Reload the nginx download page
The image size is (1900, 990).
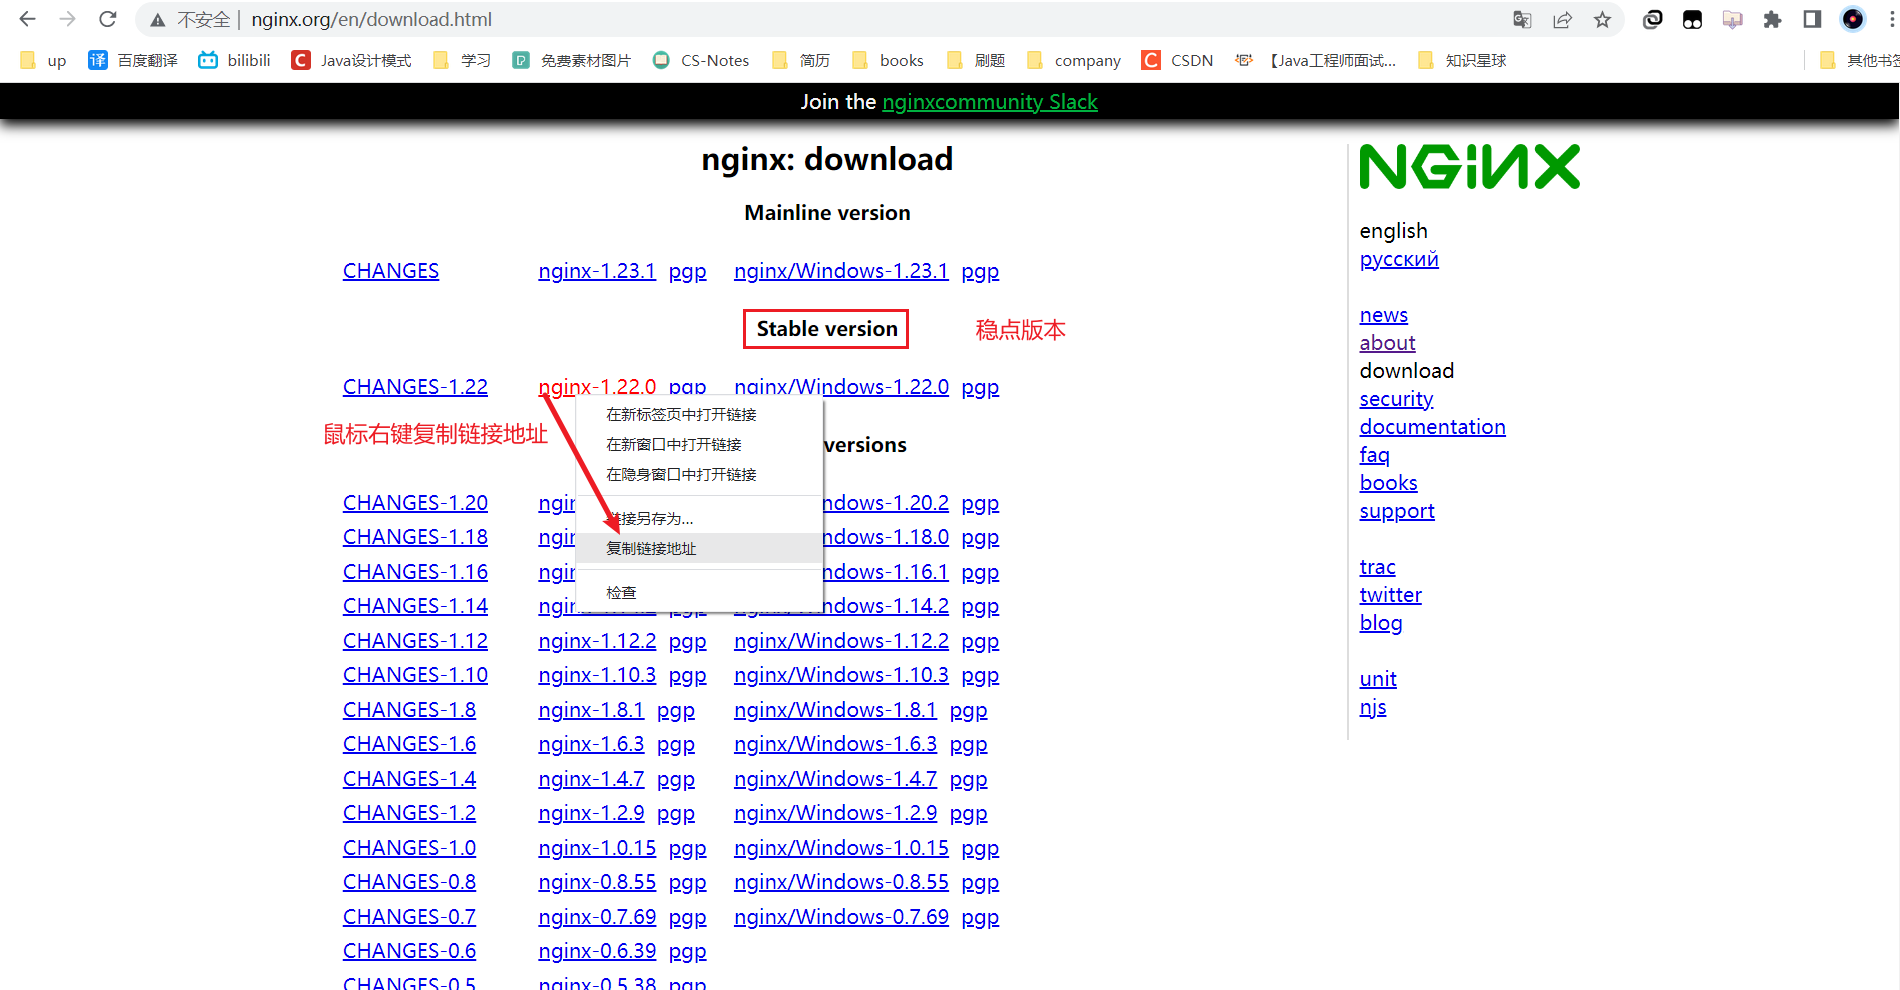pos(108,19)
